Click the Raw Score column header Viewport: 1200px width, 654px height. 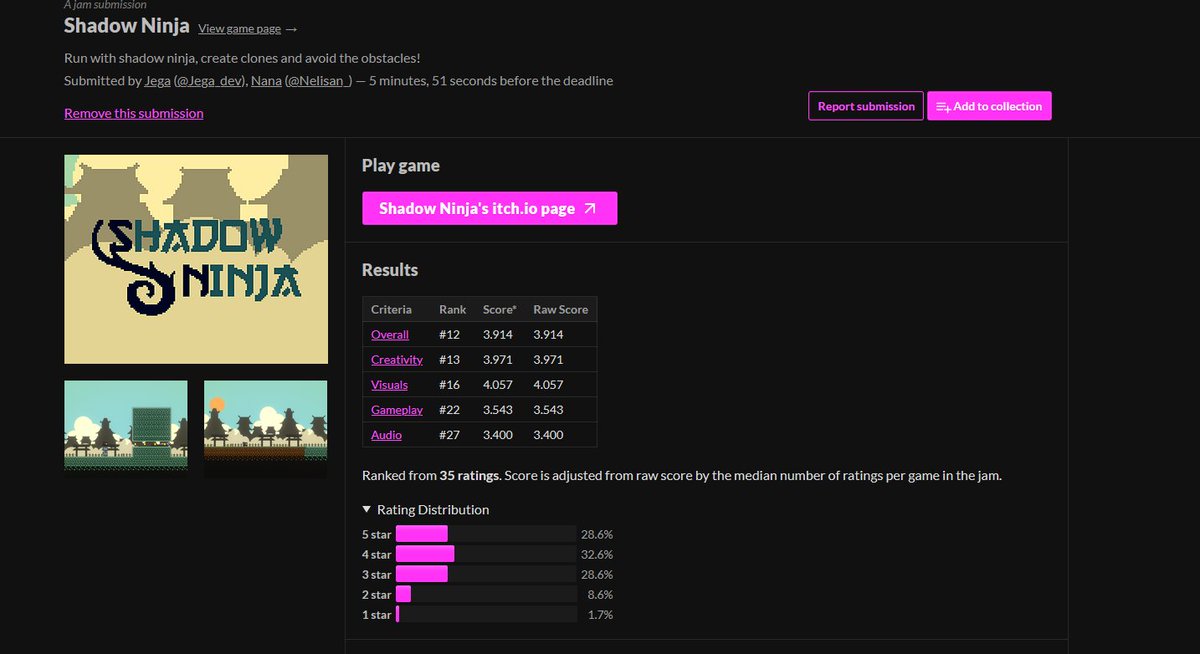pyautogui.click(x=561, y=309)
